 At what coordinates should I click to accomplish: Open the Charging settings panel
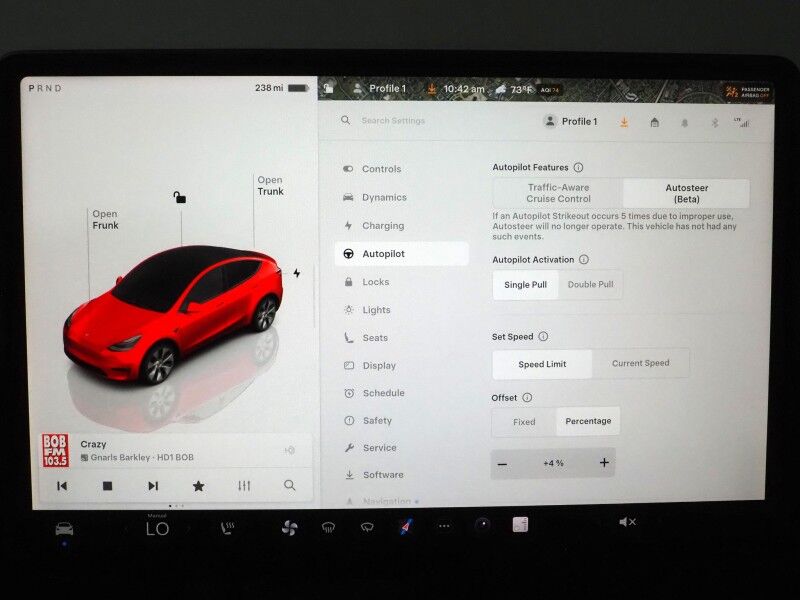381,225
